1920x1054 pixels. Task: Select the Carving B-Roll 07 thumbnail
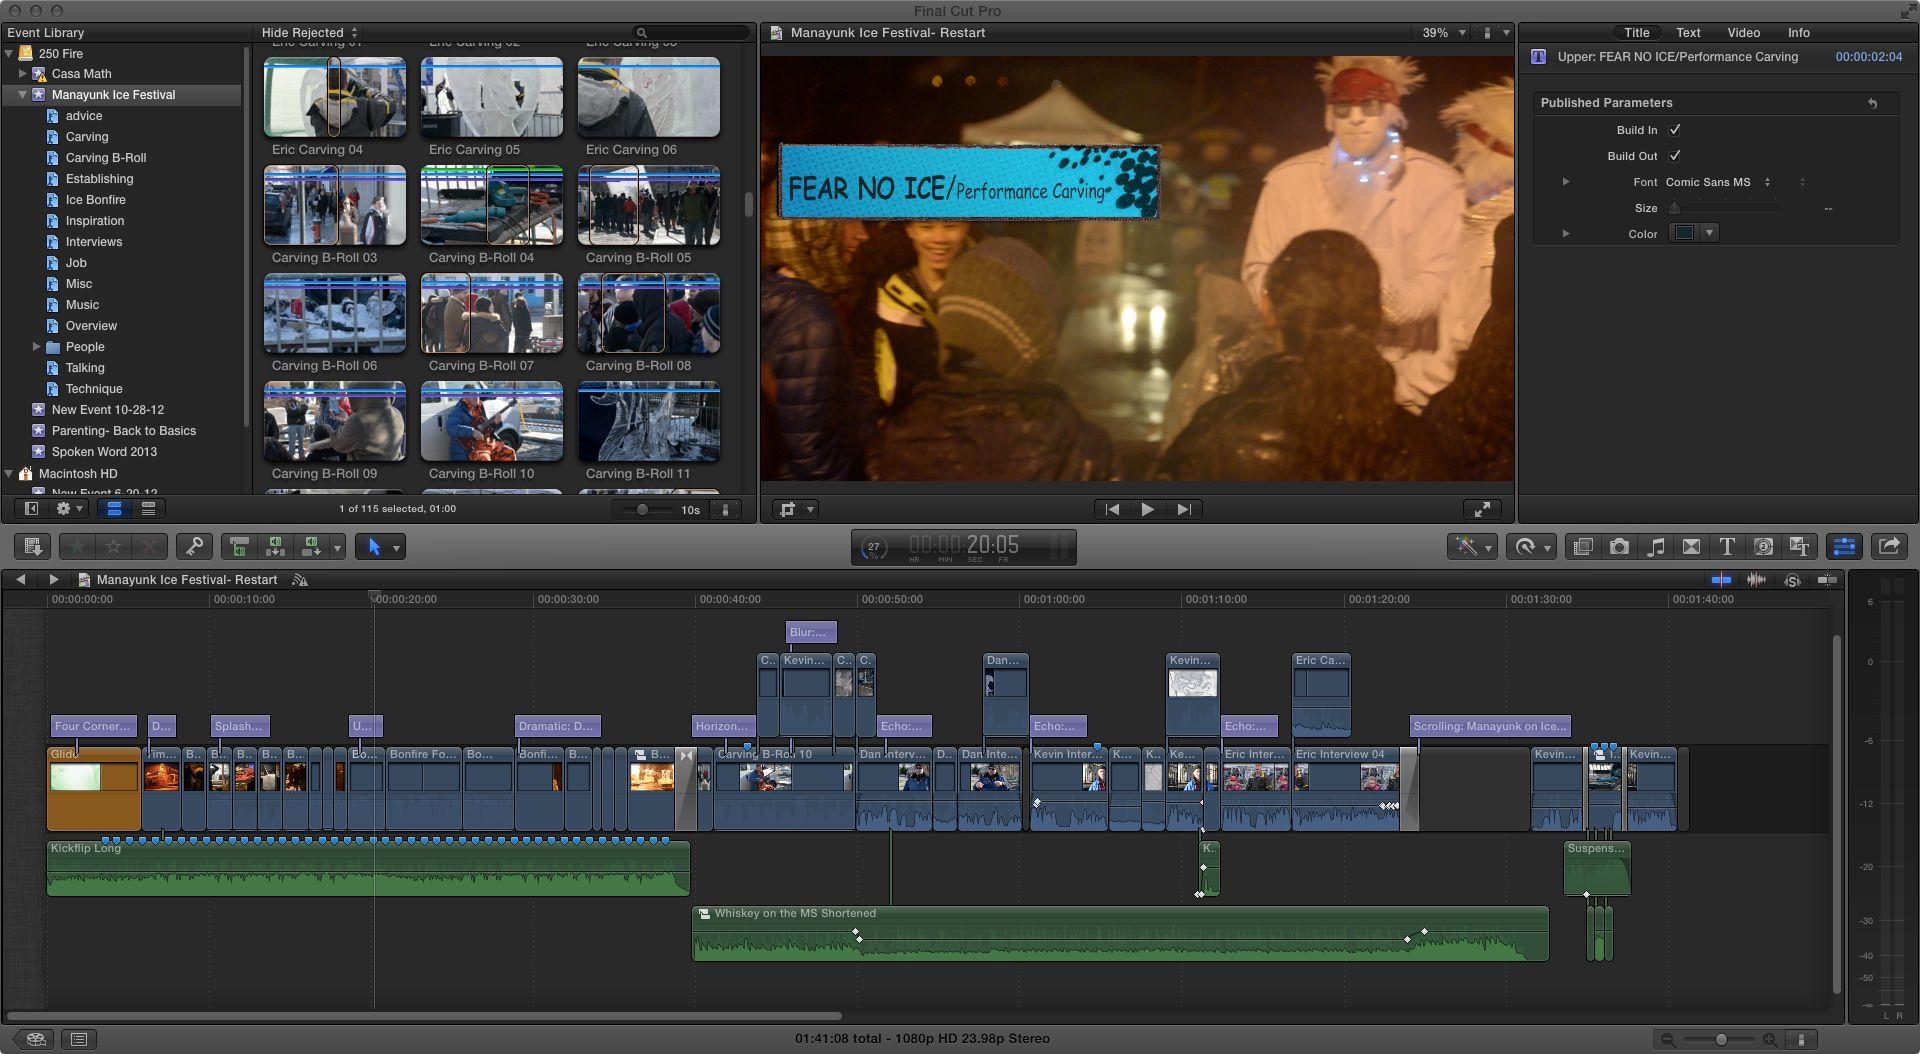click(491, 314)
